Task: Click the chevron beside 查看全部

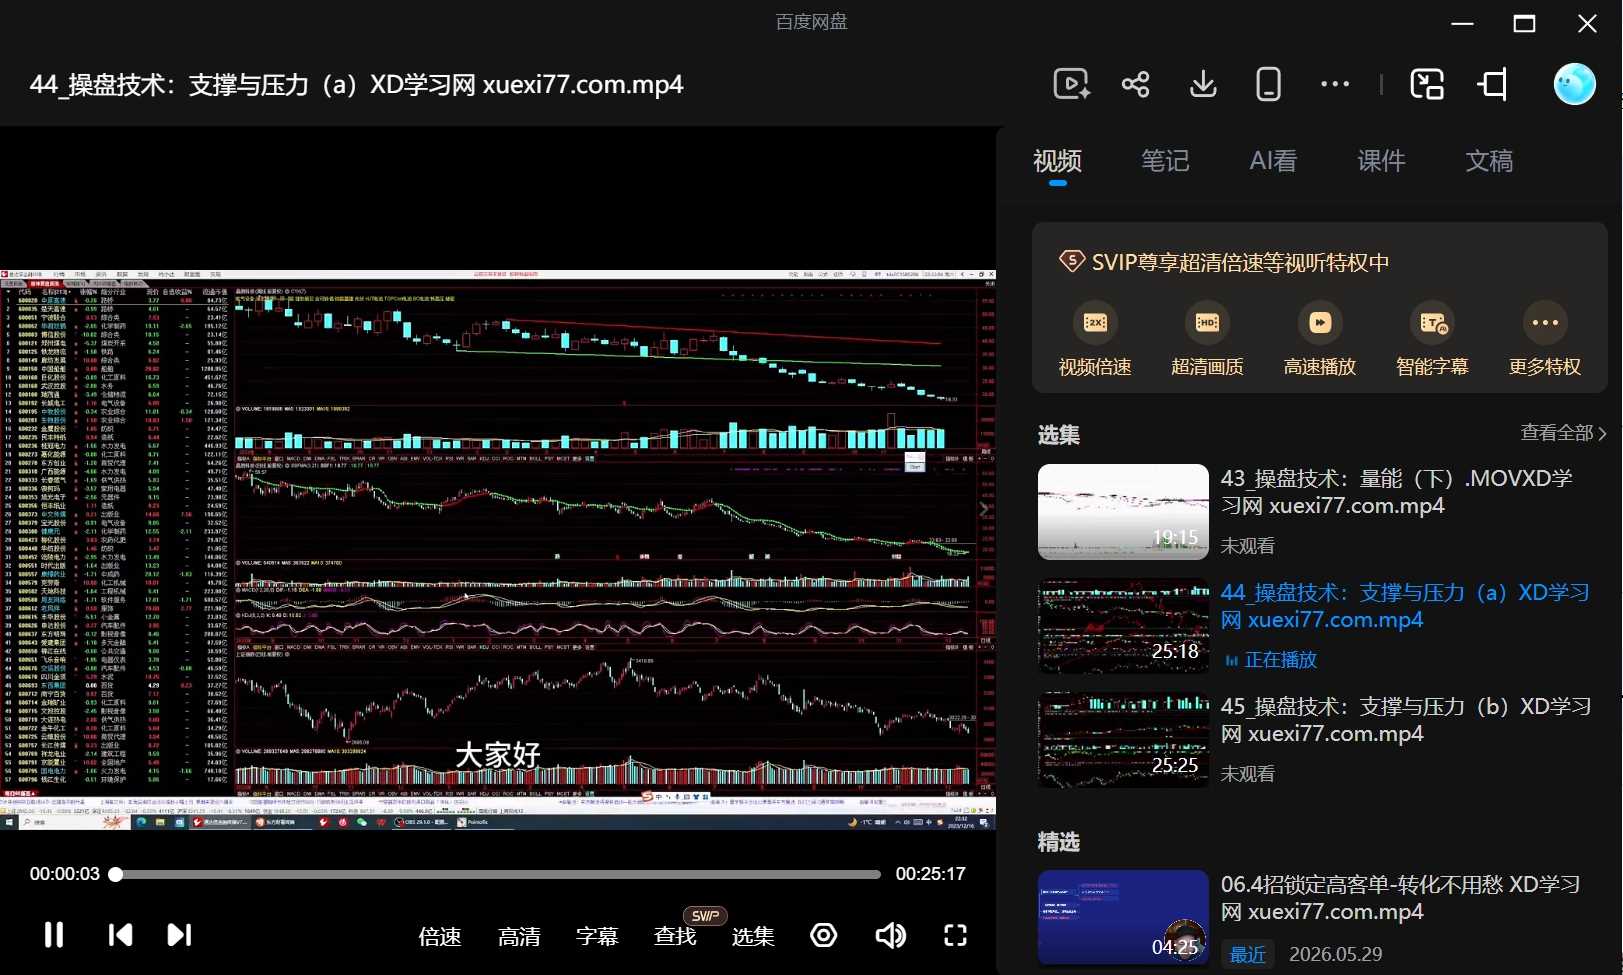Action: click(1602, 434)
